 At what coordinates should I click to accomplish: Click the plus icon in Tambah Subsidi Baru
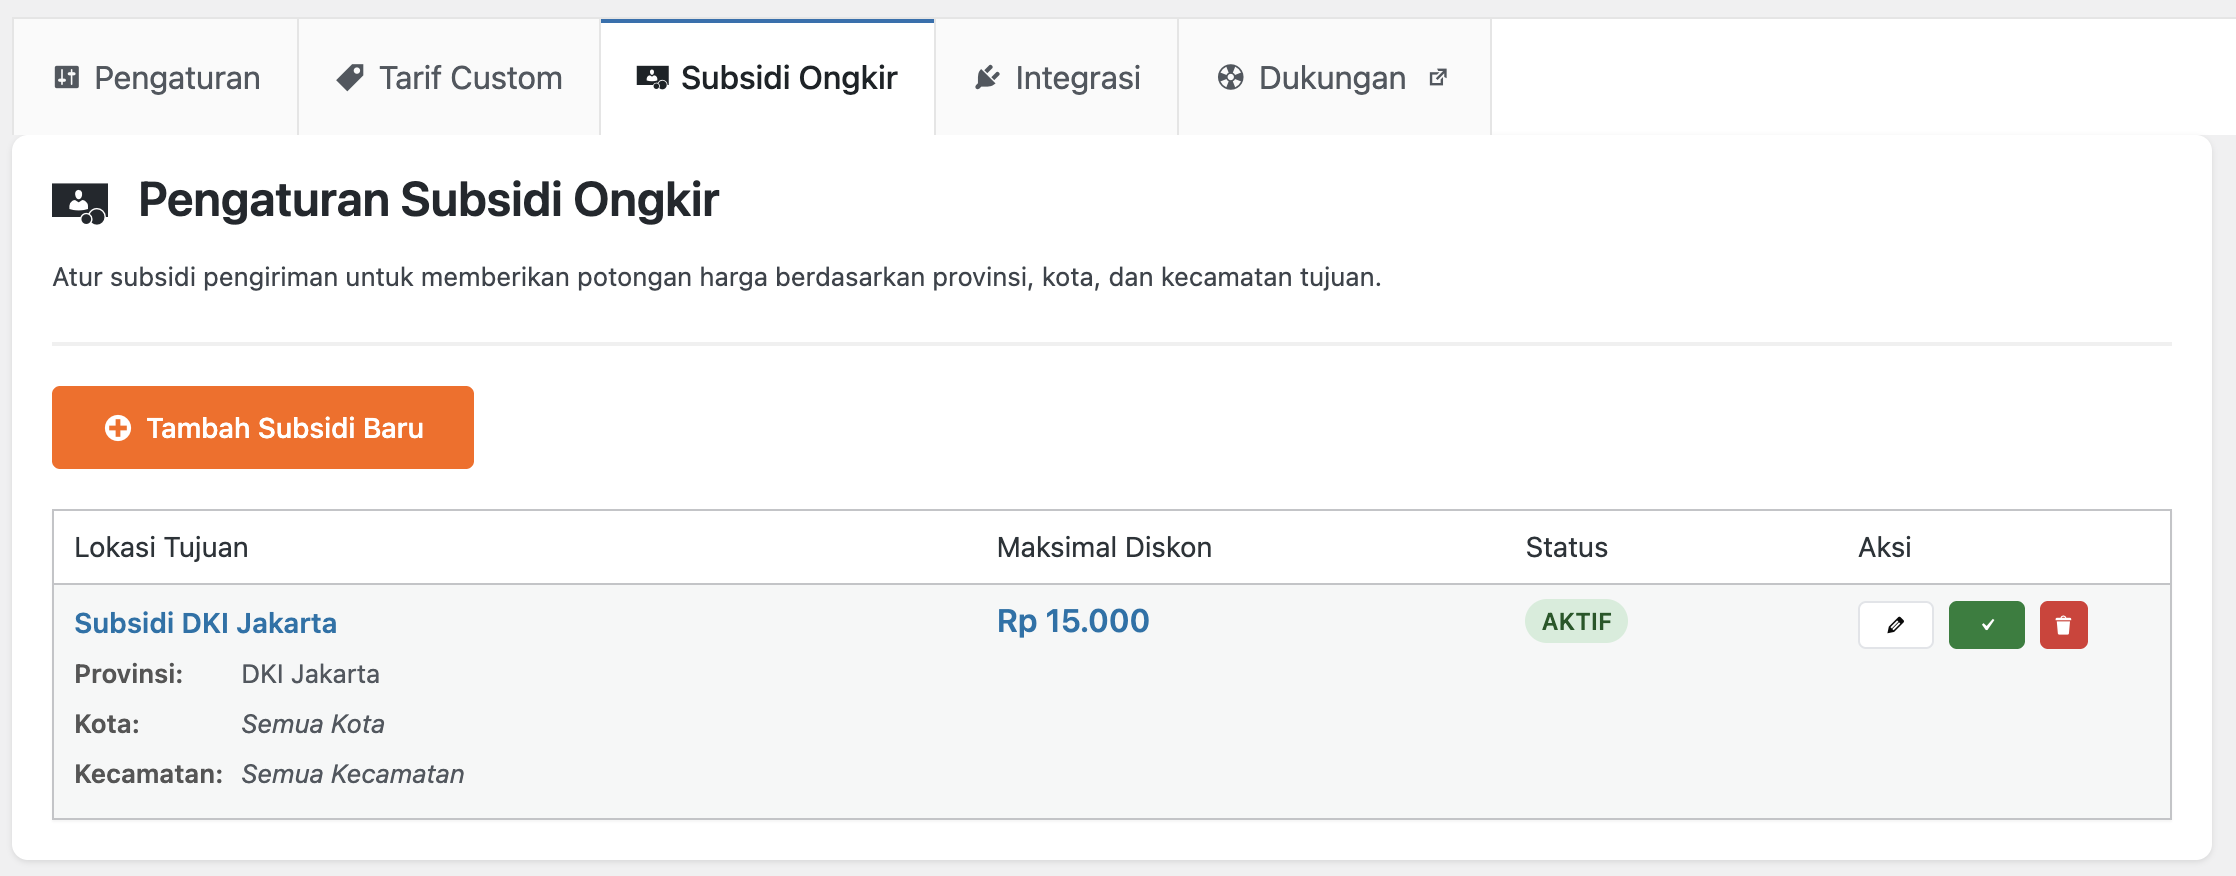point(118,428)
